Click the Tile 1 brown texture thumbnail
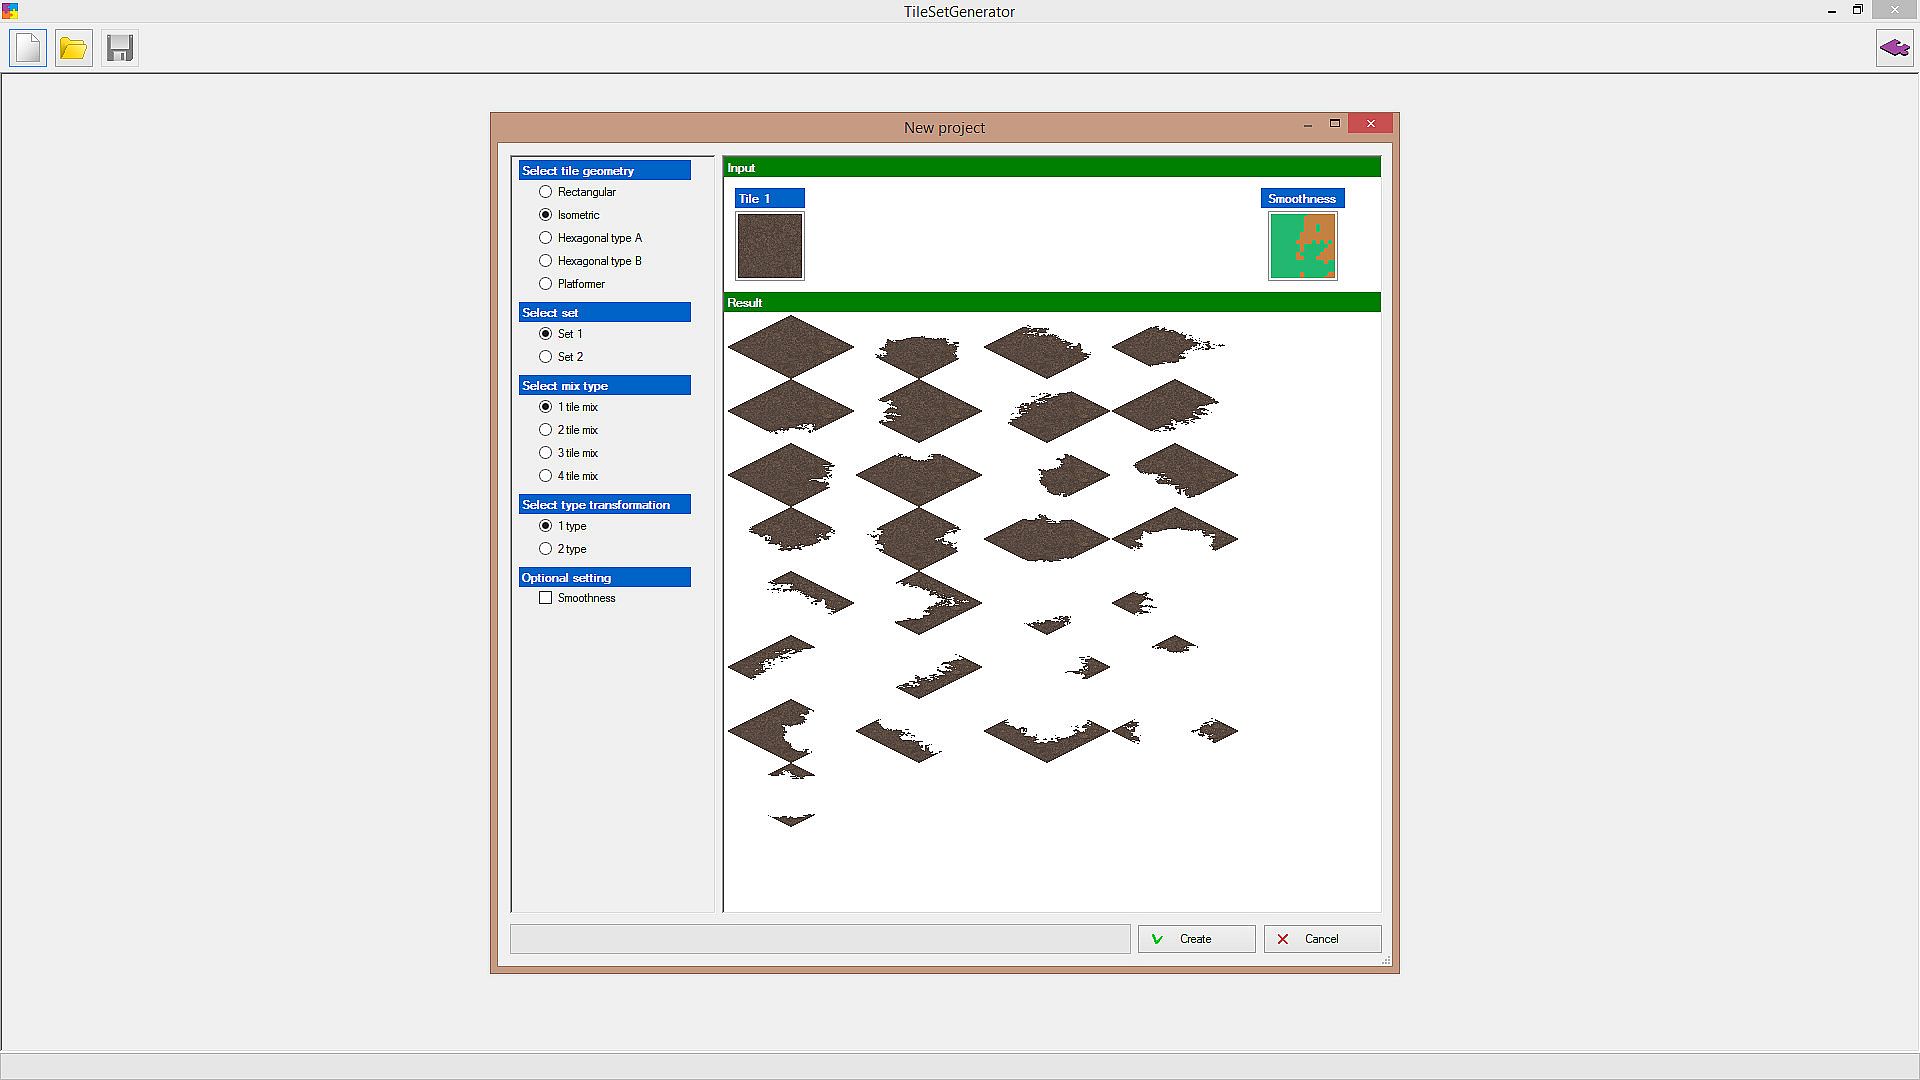 tap(770, 246)
